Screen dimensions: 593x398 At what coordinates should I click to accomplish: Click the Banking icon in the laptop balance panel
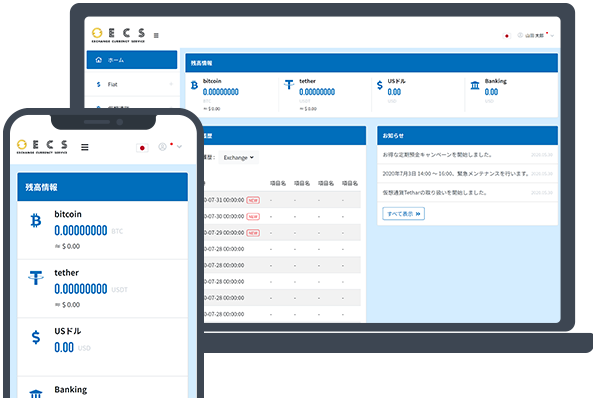[x=475, y=85]
